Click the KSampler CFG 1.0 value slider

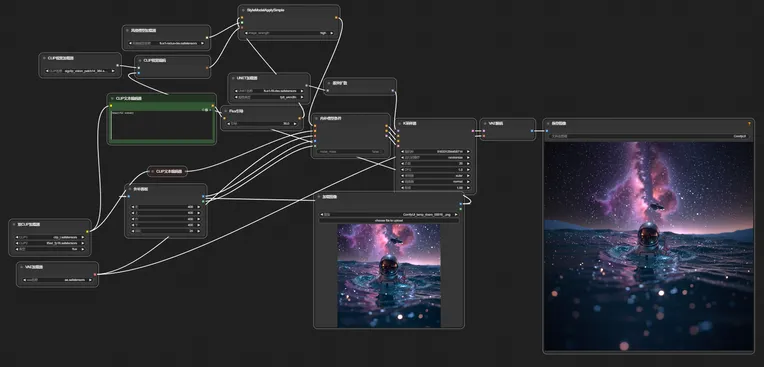pos(436,170)
